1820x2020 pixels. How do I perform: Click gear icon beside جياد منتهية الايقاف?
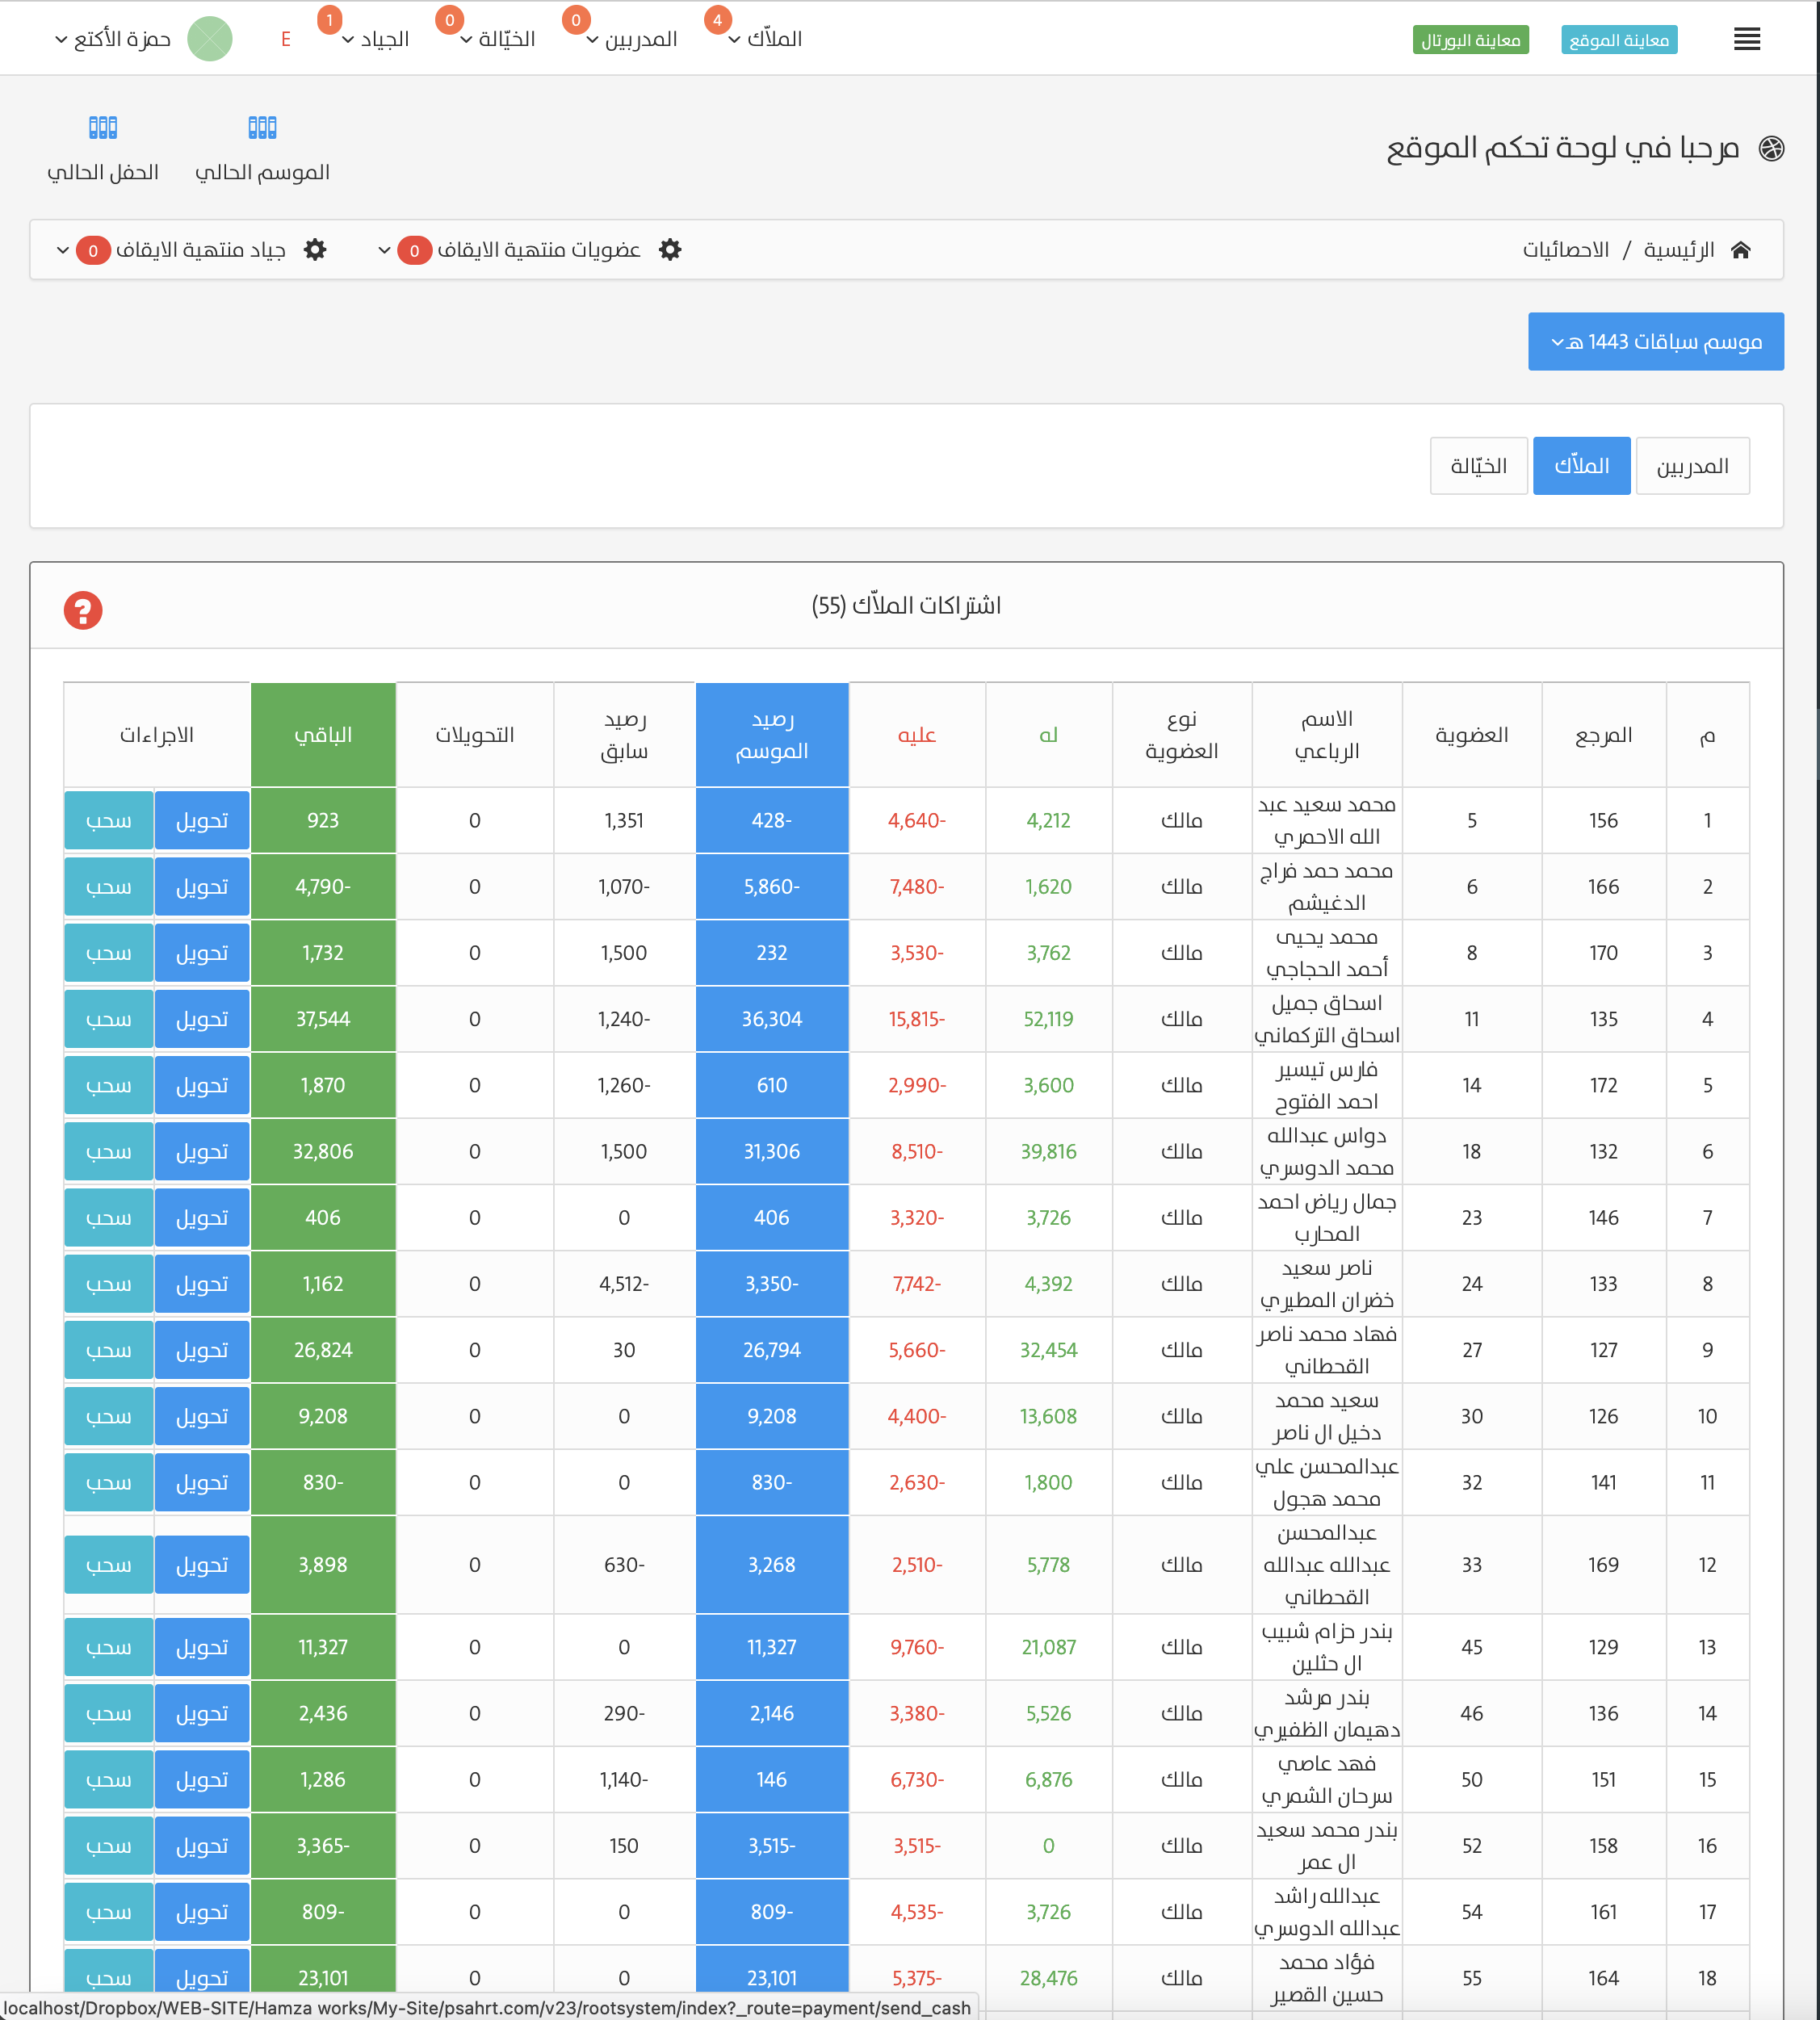click(x=315, y=250)
